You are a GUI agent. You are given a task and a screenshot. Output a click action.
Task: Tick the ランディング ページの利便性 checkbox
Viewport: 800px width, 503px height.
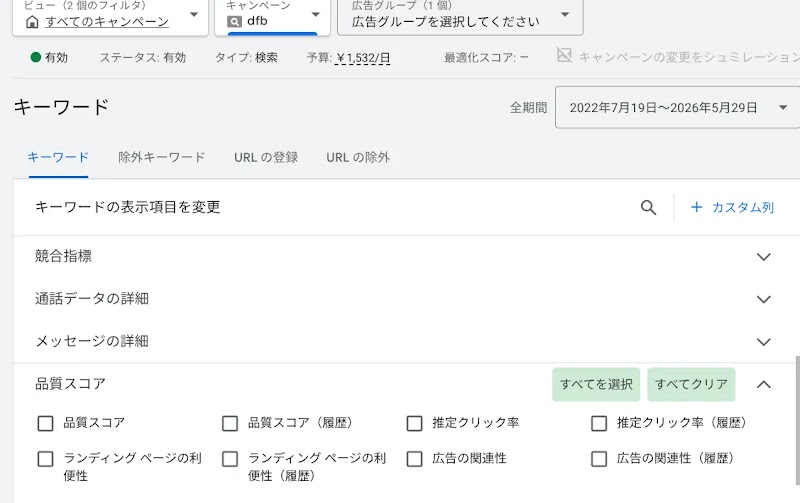tap(45, 459)
